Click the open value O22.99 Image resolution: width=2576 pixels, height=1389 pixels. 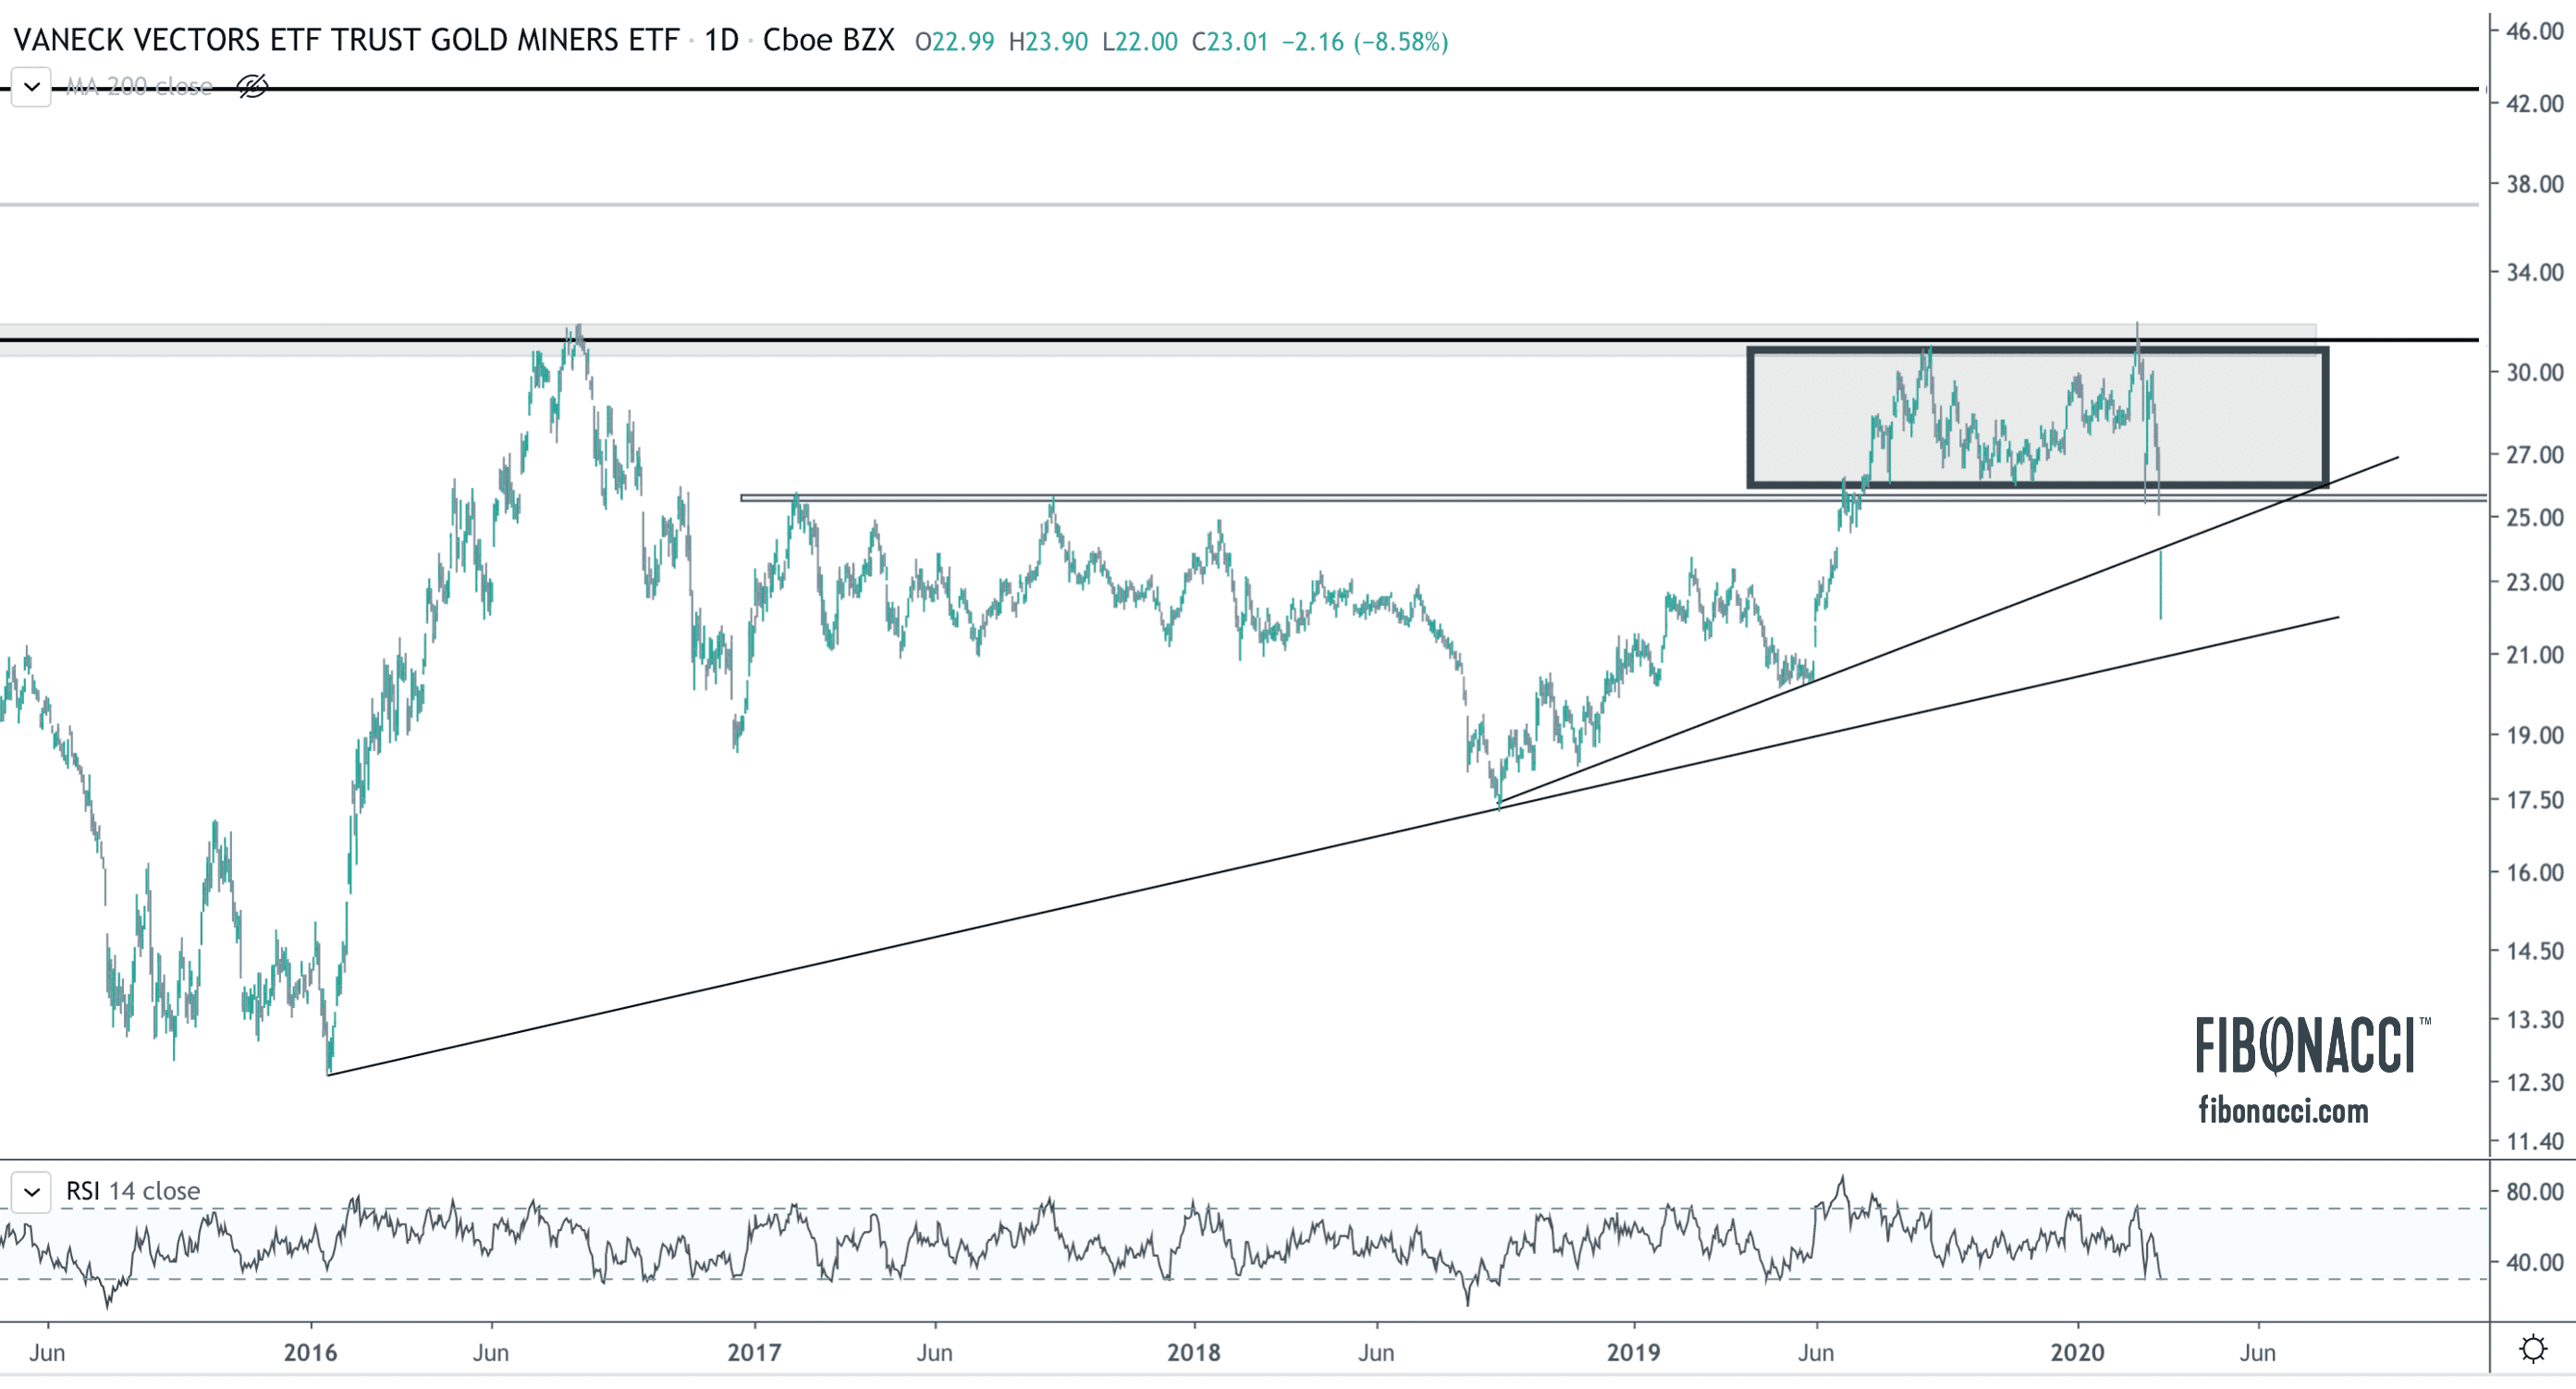point(955,42)
